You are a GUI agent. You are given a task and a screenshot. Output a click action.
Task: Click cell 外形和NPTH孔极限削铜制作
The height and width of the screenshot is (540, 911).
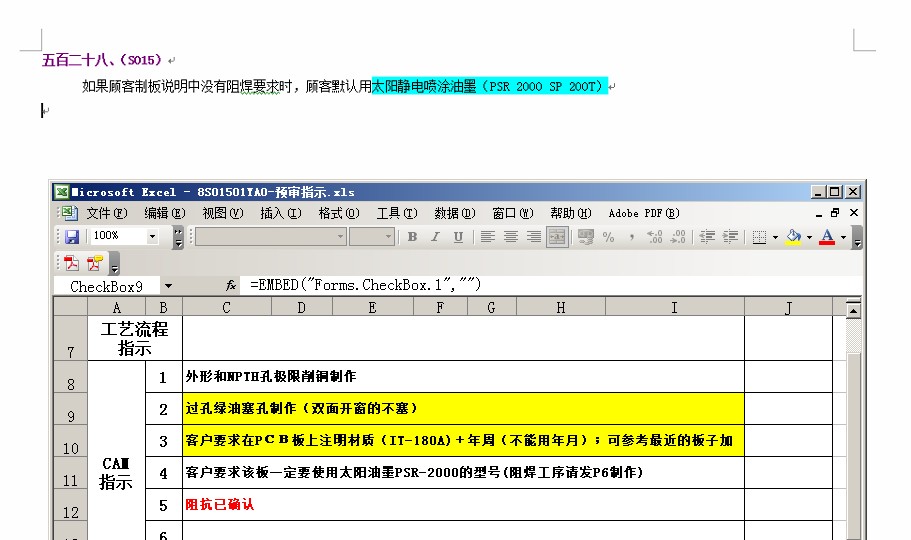click(x=463, y=377)
